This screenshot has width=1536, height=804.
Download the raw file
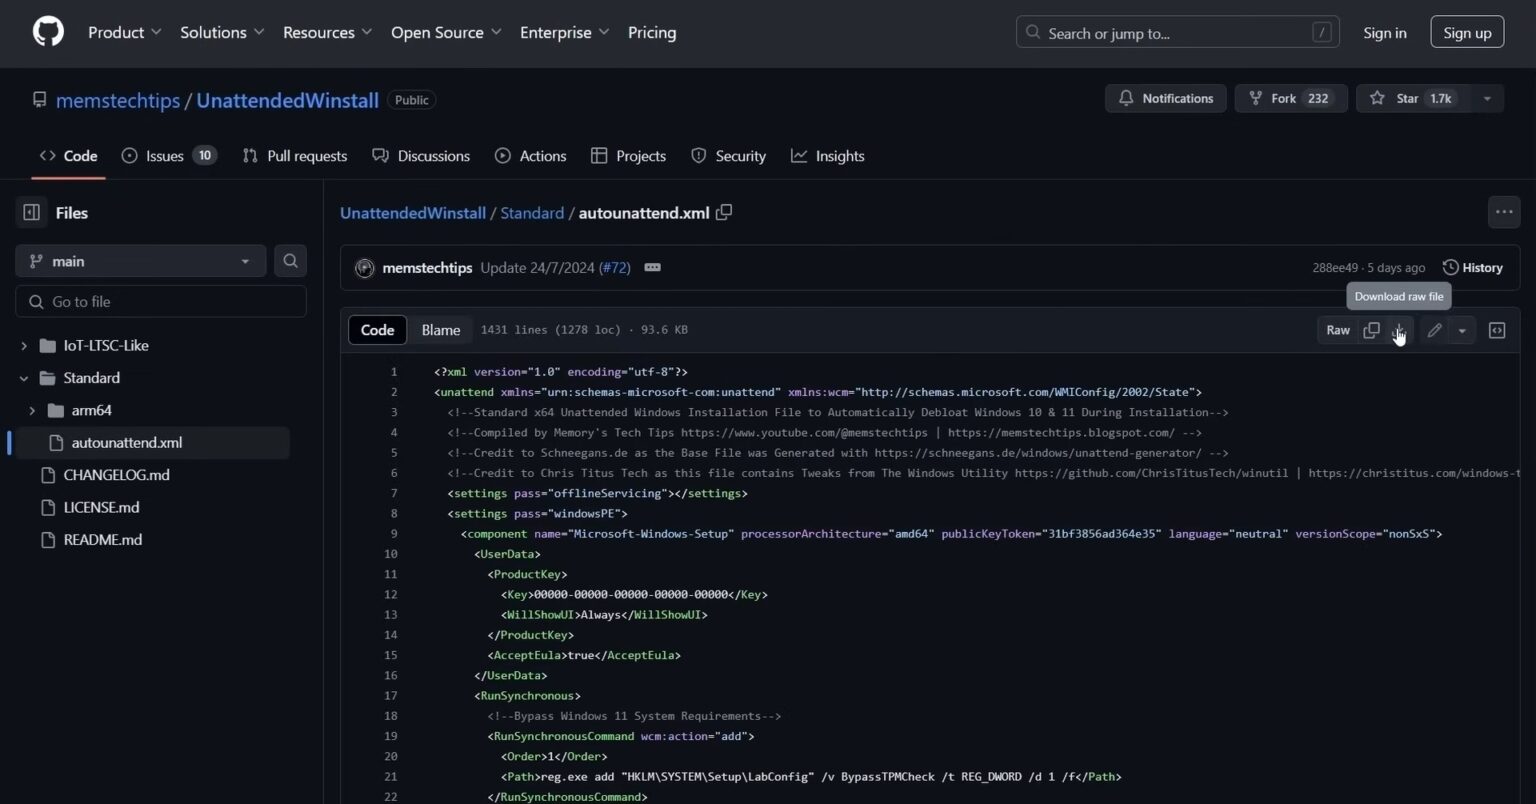(1399, 330)
